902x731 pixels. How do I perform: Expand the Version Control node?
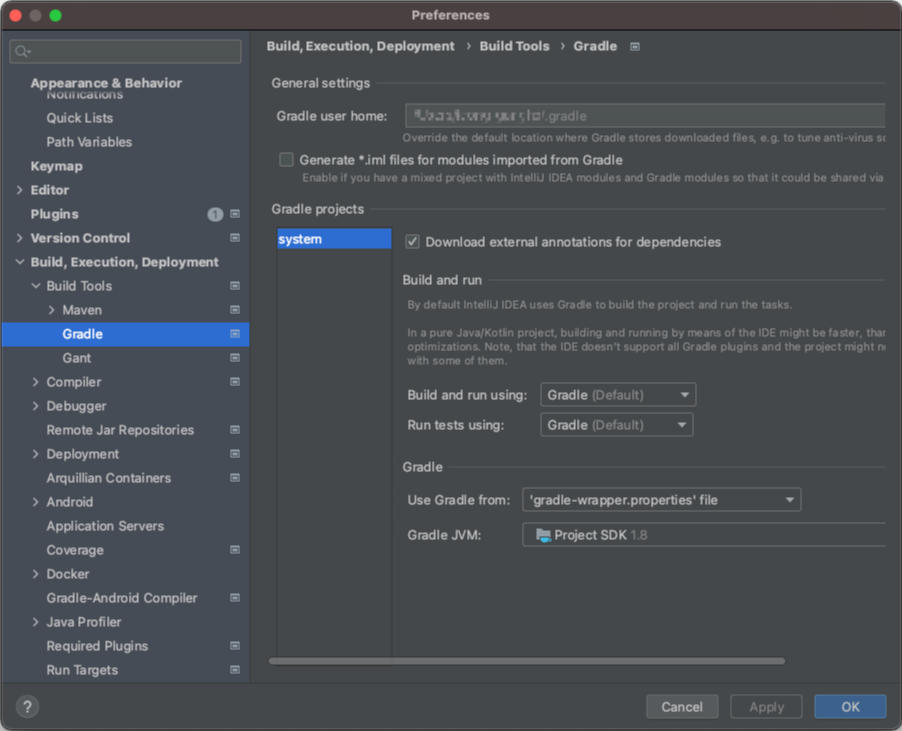[20, 238]
